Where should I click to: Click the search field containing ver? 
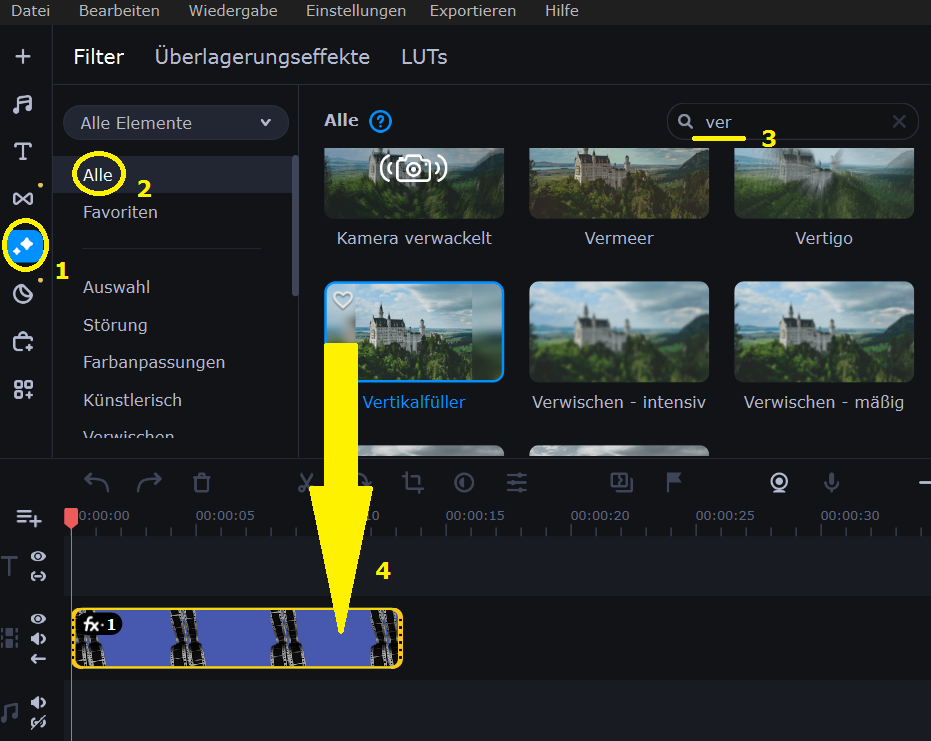click(793, 122)
